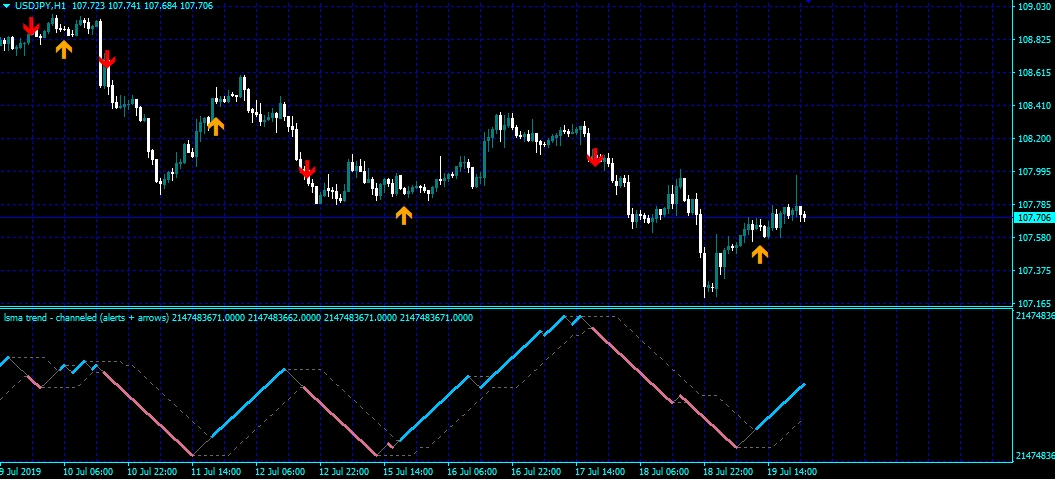1055x479 pixels.
Task: Click the lsma trend - channeled indicator label
Action: (x=86, y=318)
